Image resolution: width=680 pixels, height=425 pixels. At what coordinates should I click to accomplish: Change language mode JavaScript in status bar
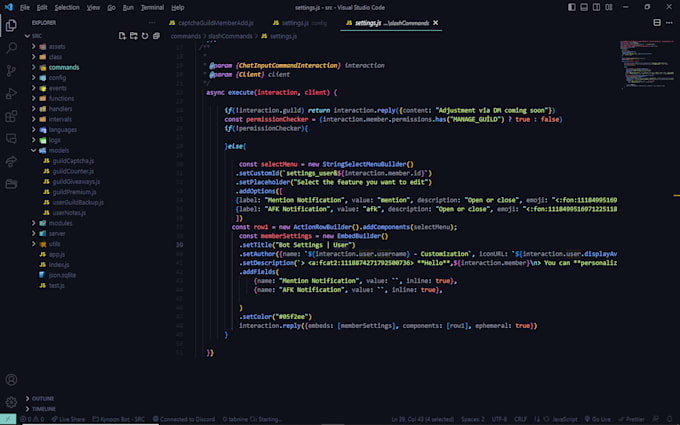tap(564, 419)
